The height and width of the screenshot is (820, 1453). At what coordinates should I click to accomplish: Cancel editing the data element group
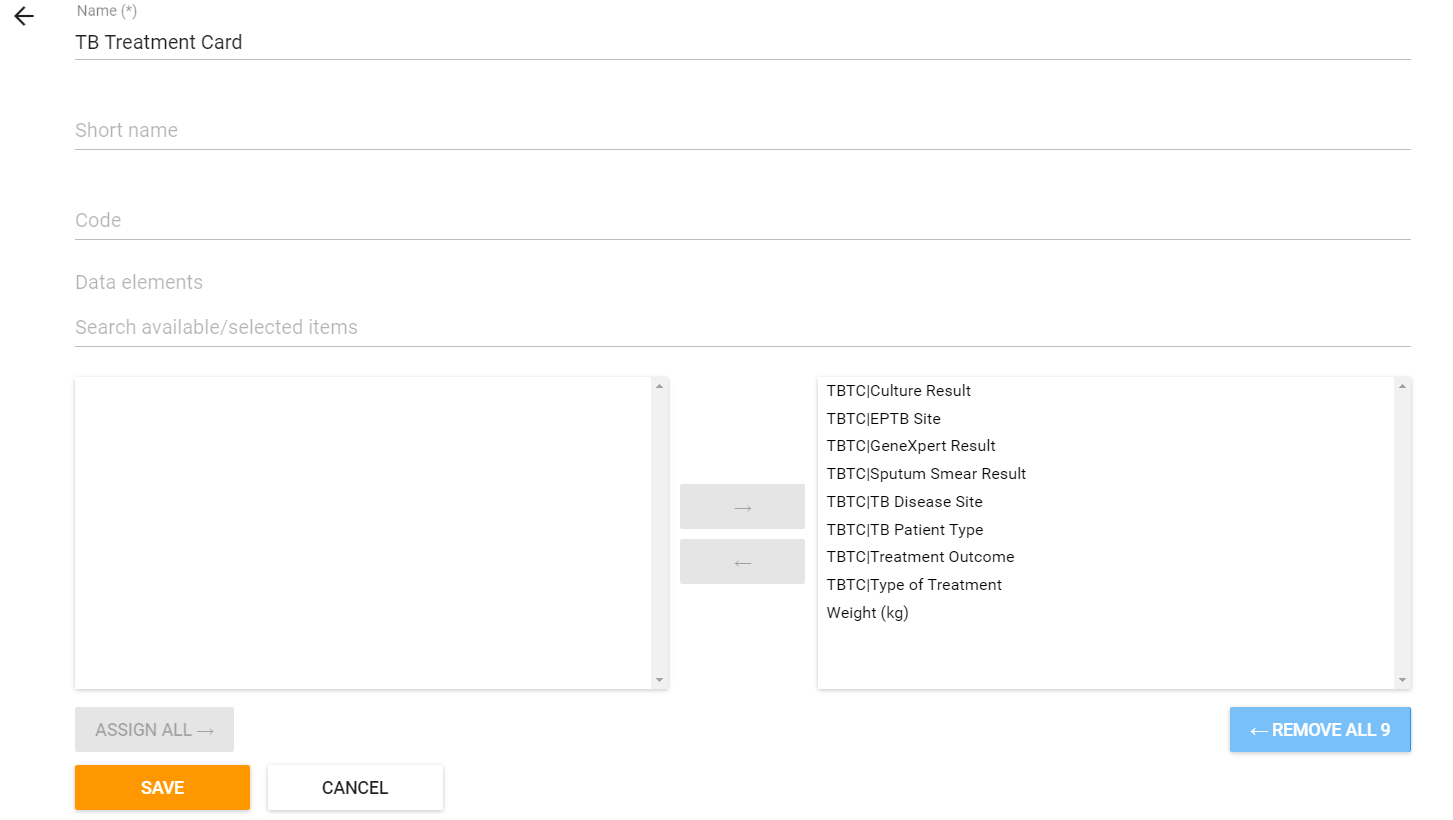(355, 787)
